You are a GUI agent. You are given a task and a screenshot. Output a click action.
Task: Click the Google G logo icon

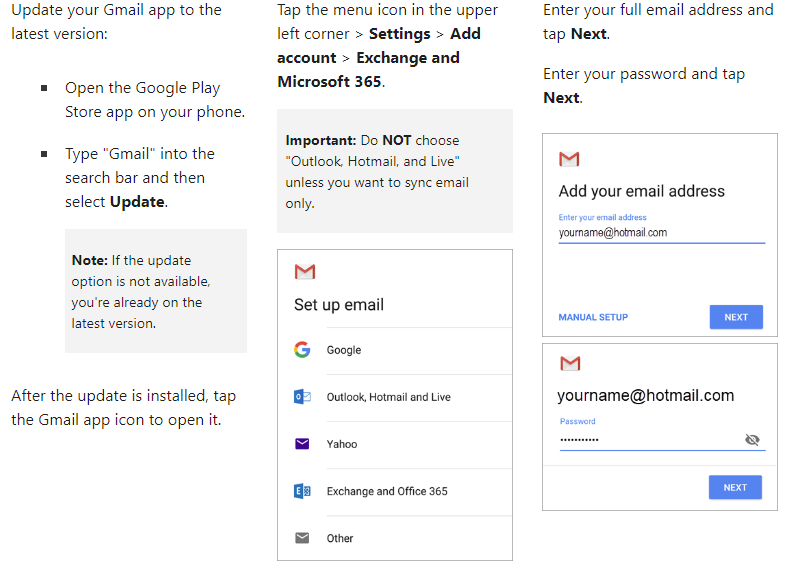click(302, 350)
